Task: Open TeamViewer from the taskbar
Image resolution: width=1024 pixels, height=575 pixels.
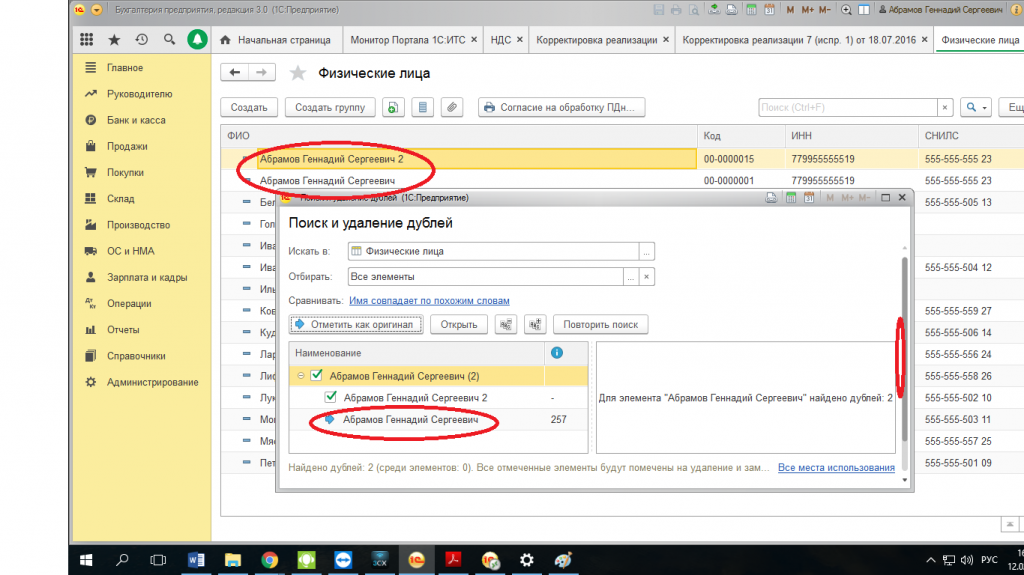Action: click(343, 560)
